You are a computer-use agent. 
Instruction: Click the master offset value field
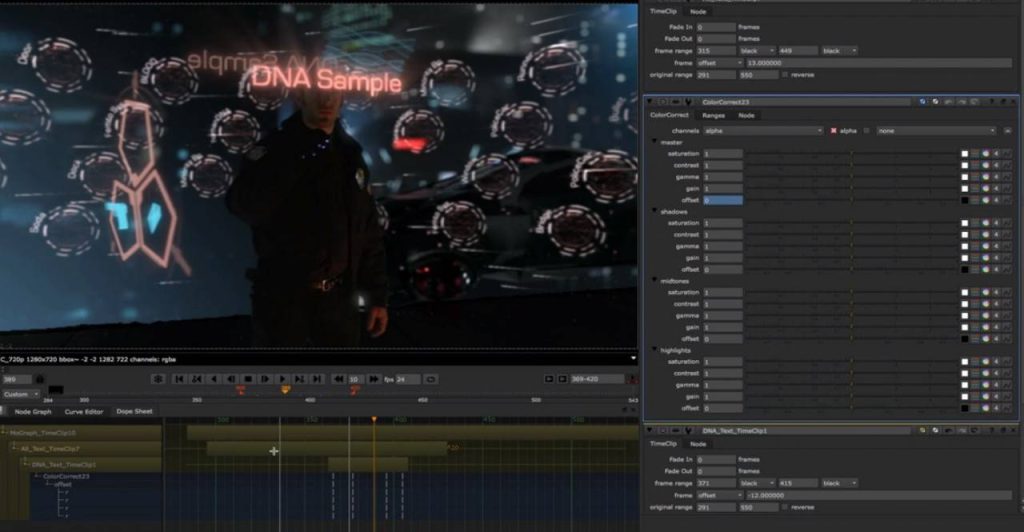(x=722, y=200)
